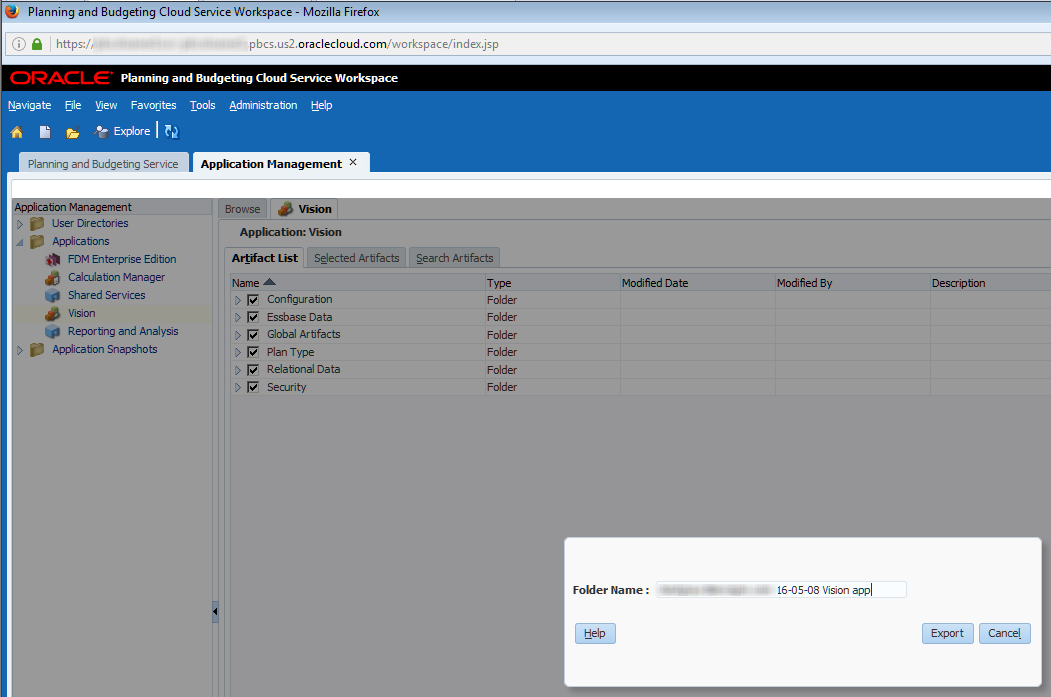
Task: Collapse the left pane splitter arrow
Action: pos(215,611)
